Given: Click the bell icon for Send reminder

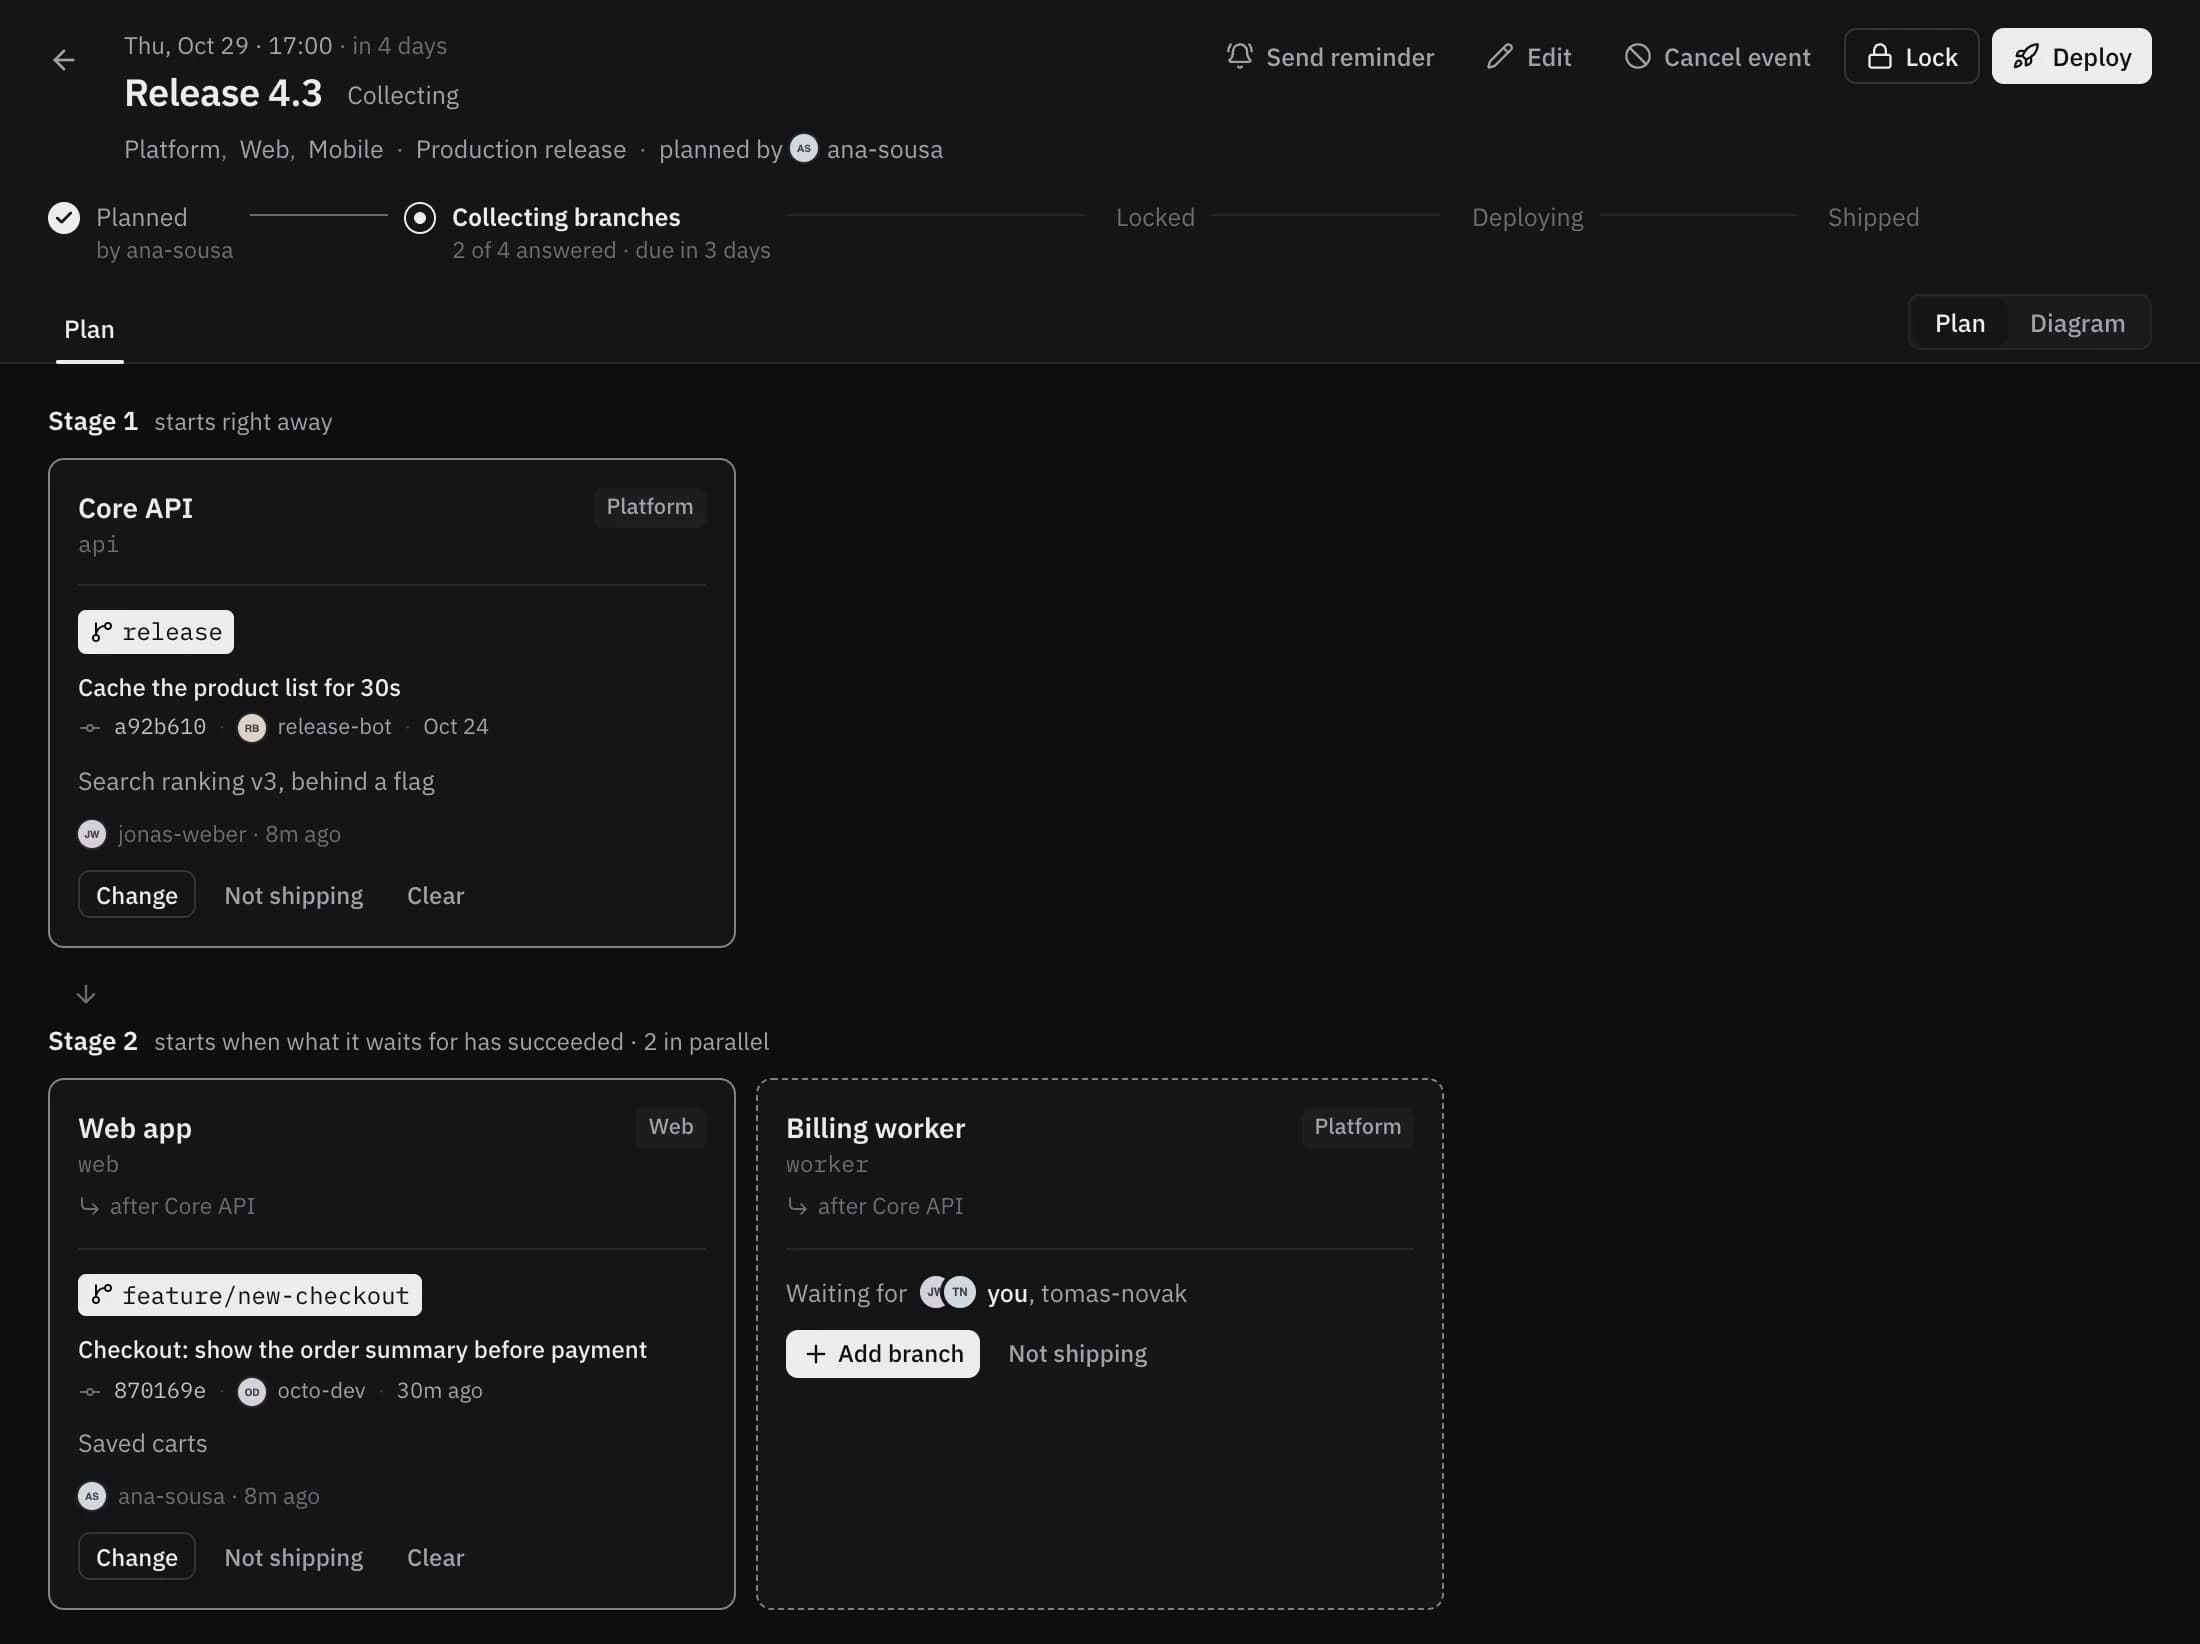Looking at the screenshot, I should (1239, 56).
